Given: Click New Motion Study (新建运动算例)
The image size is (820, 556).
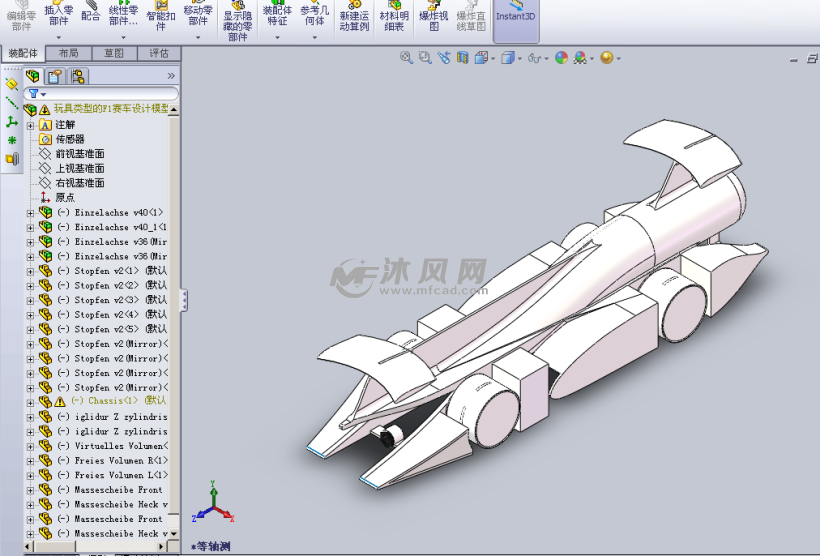Looking at the screenshot, I should [354, 16].
